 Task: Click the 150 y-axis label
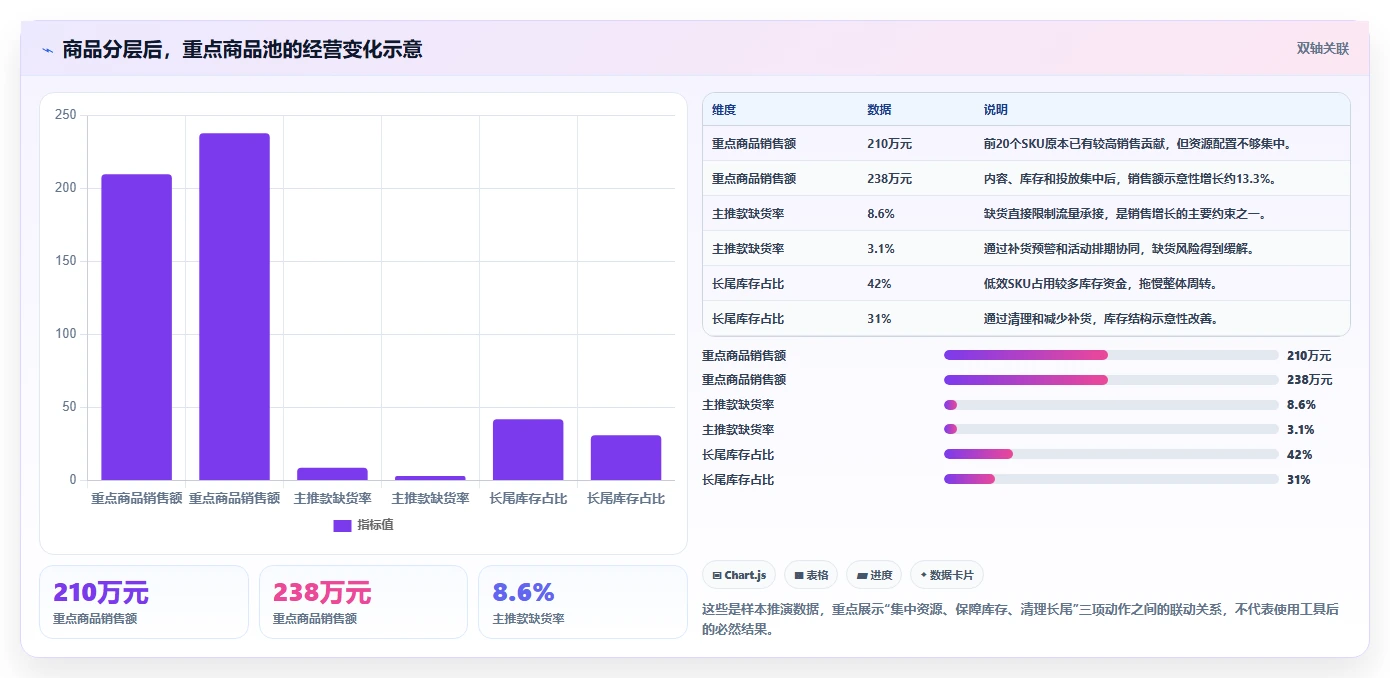(x=66, y=261)
